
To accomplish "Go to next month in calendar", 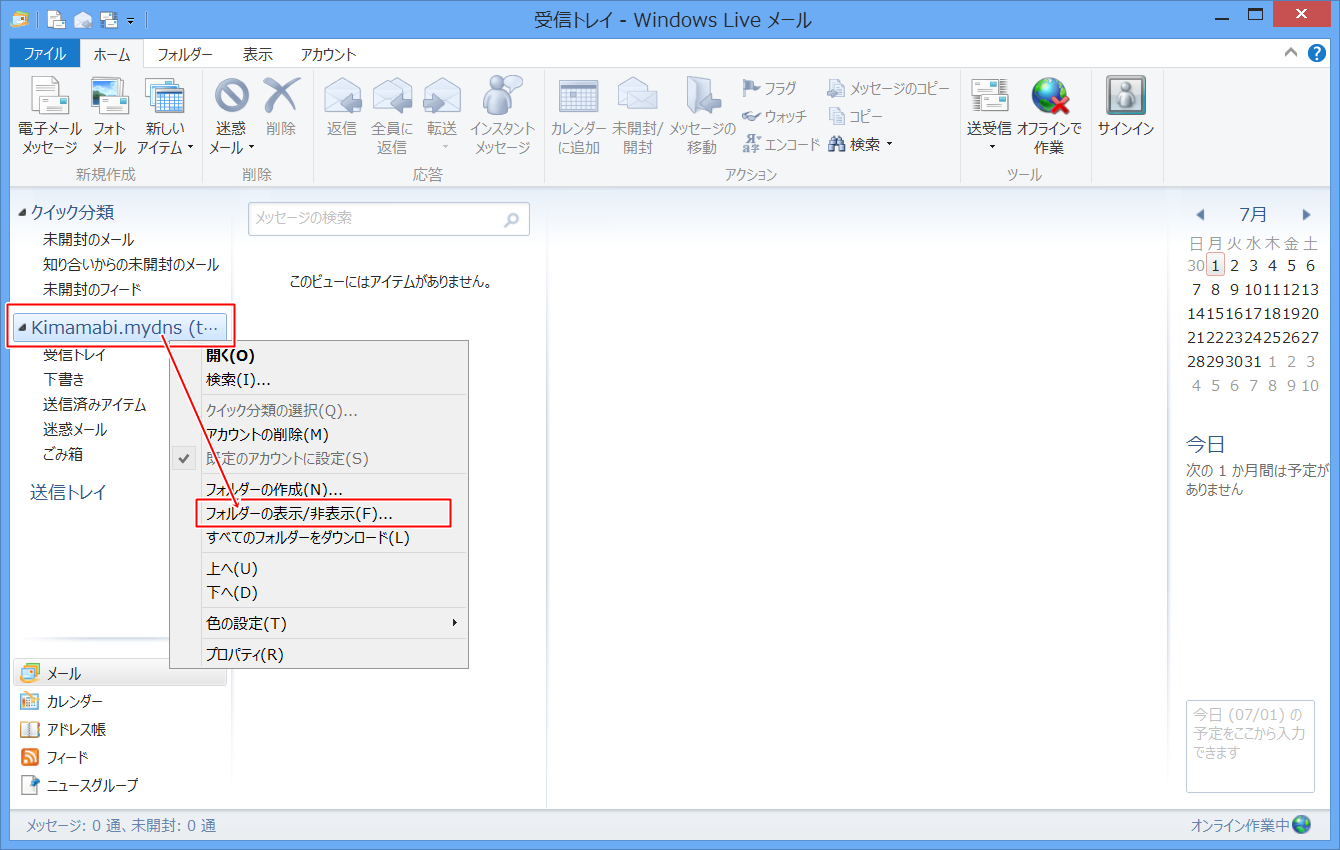I will (x=1306, y=215).
